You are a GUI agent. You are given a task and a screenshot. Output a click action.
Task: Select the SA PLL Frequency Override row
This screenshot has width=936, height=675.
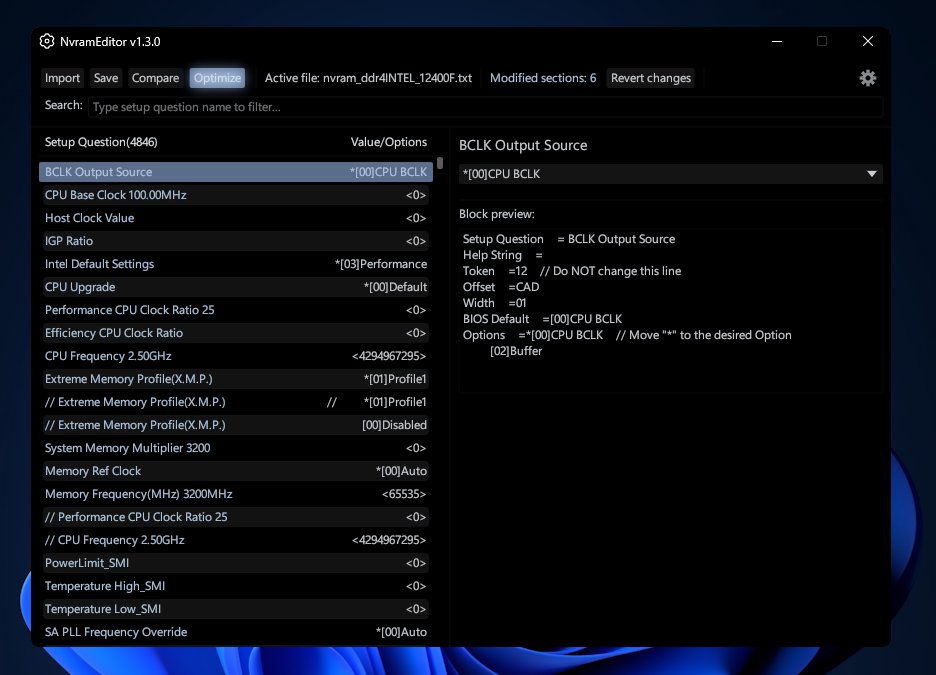coord(236,632)
